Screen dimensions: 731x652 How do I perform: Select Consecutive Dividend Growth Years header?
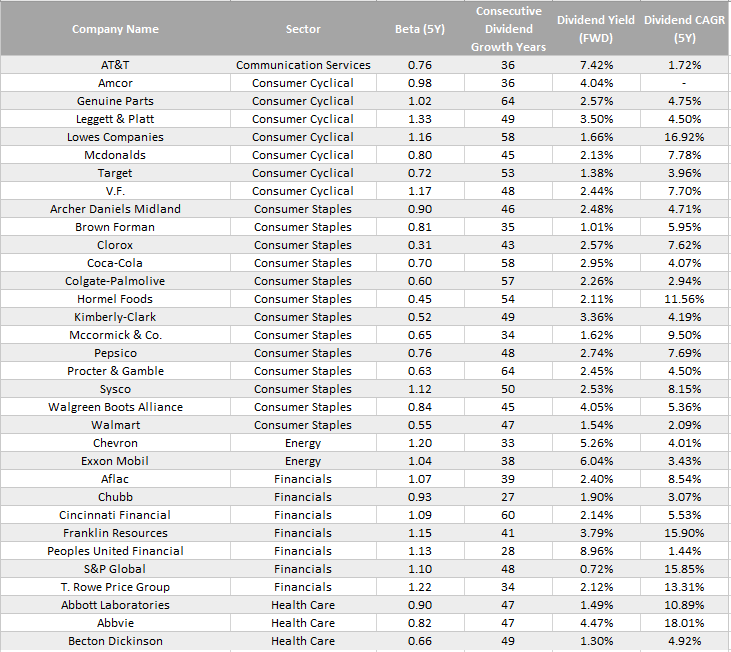(508, 29)
